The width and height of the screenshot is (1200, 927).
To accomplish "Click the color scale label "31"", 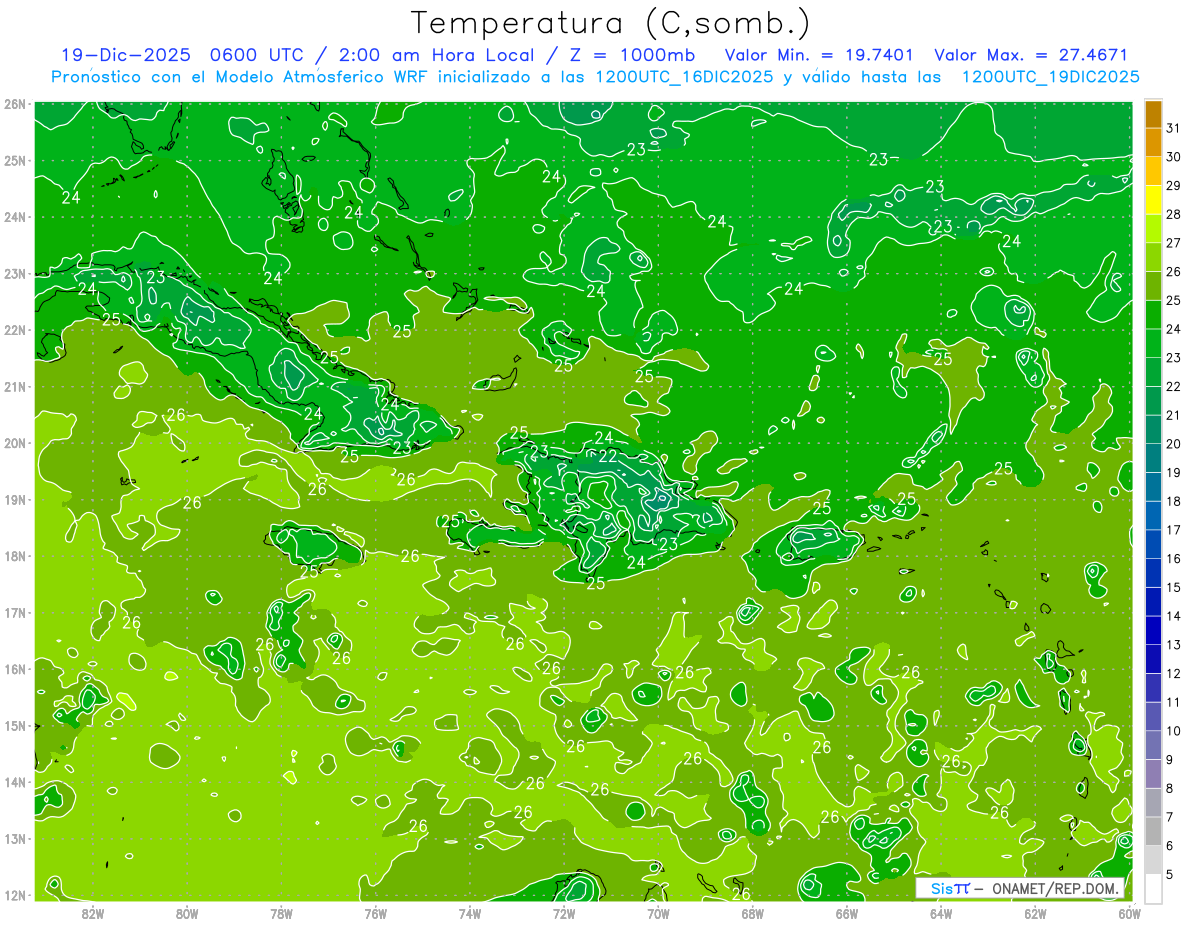I will (1174, 128).
